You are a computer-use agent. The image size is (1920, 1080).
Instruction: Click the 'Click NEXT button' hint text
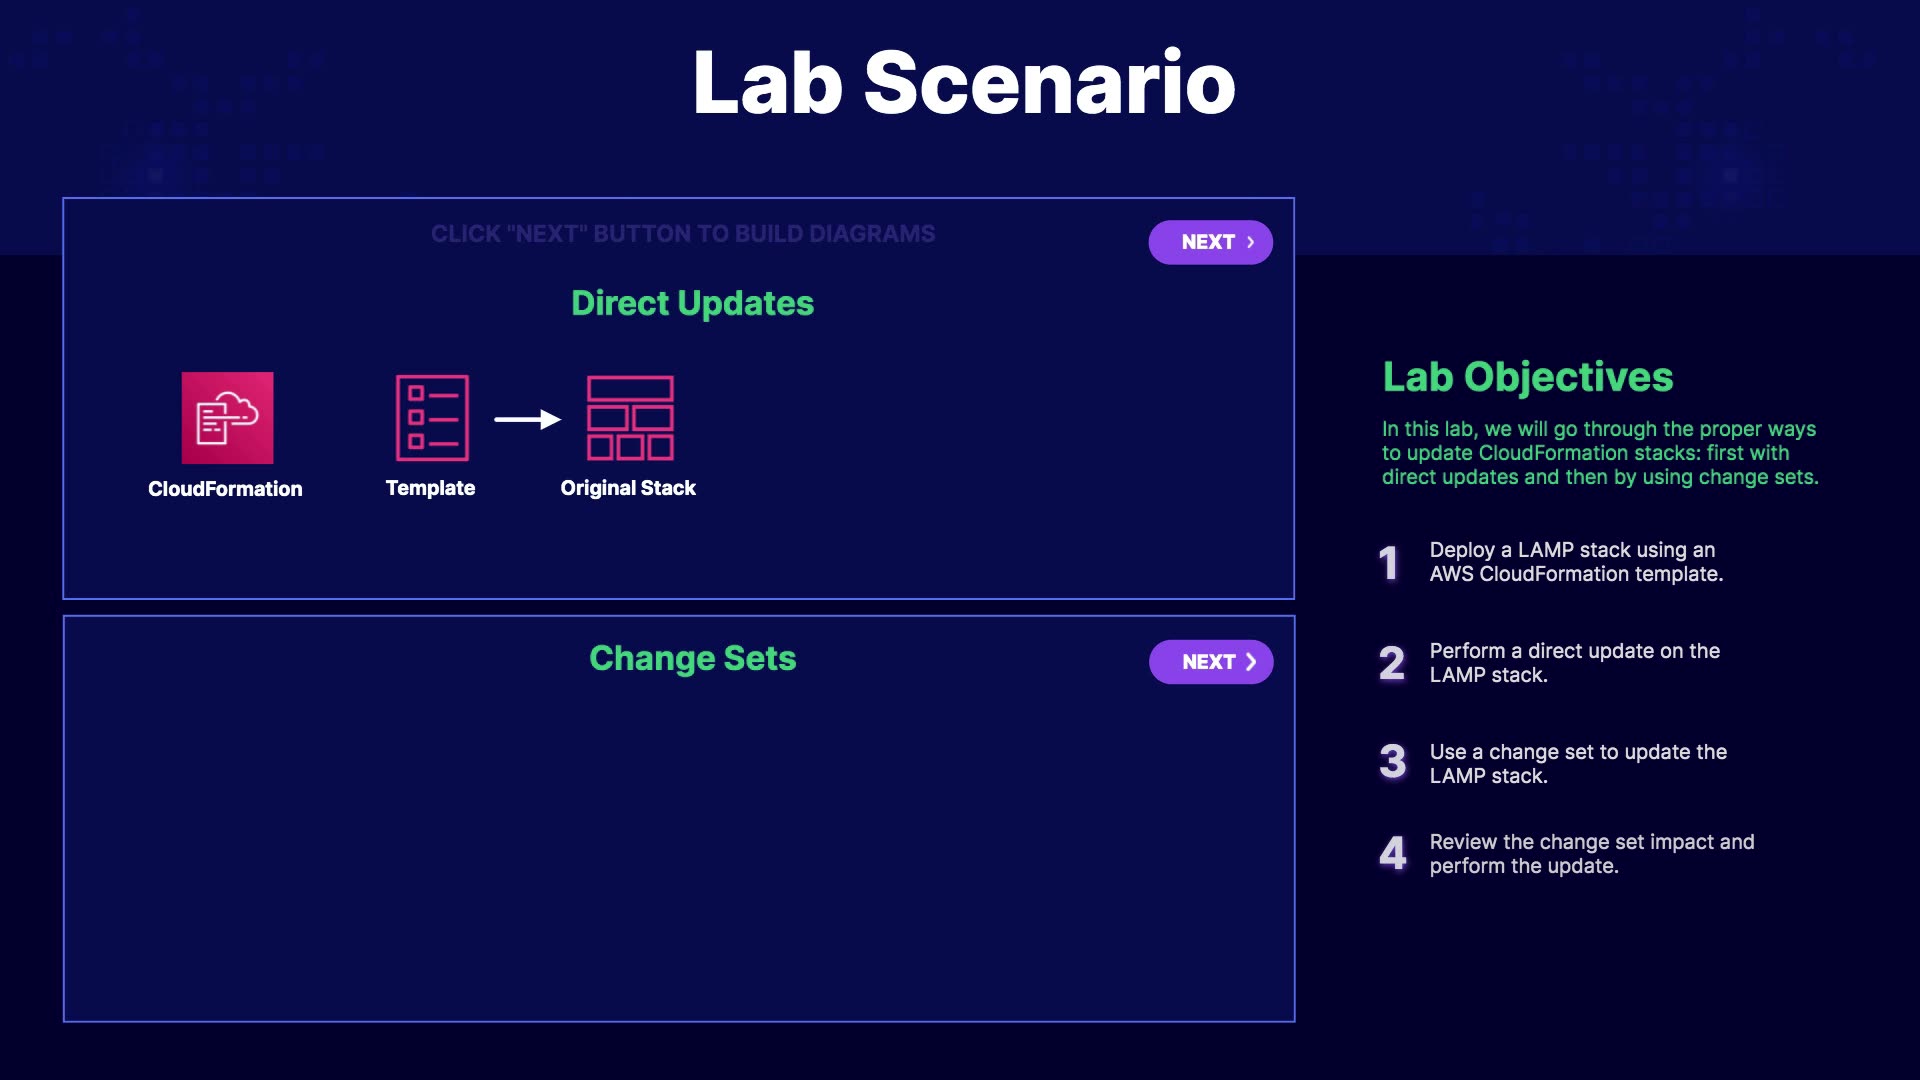(683, 234)
